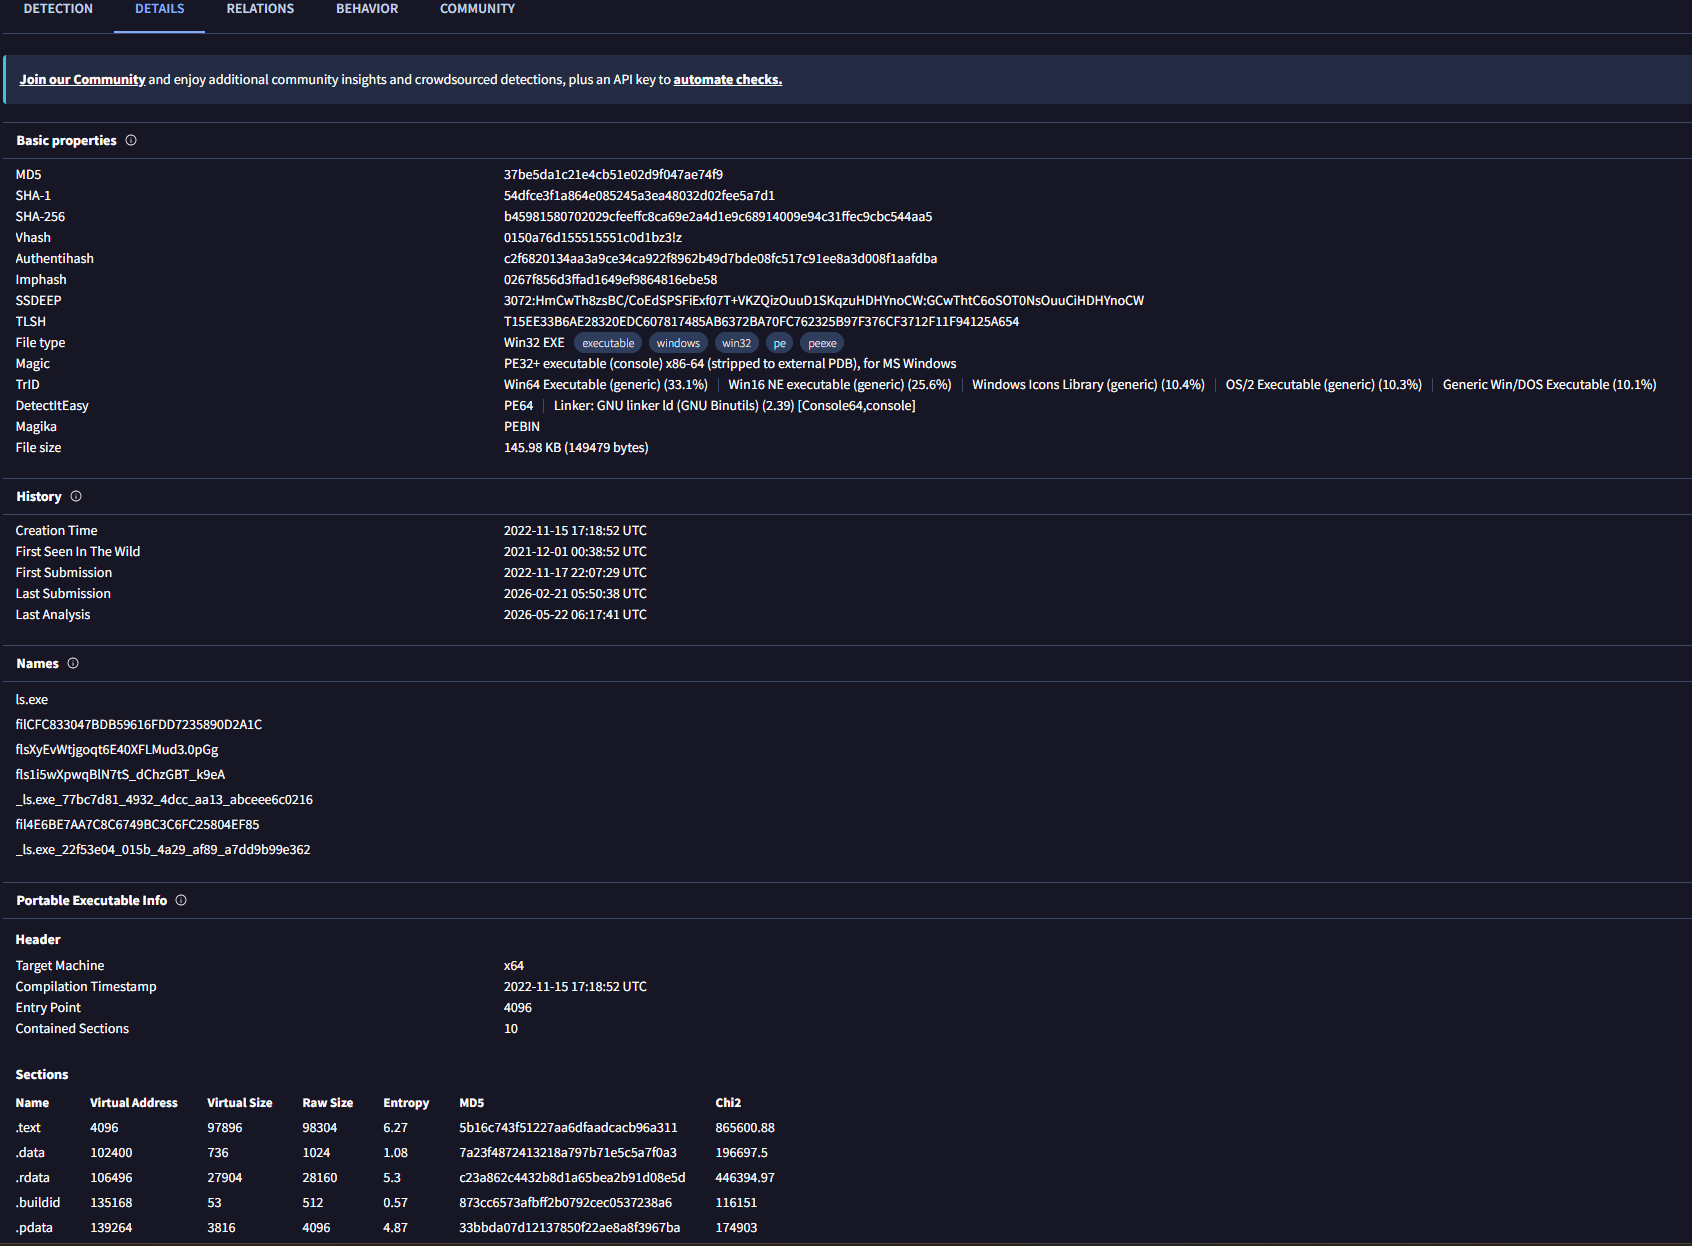Click the win32 tag chip
The image size is (1692, 1246).
pos(736,343)
